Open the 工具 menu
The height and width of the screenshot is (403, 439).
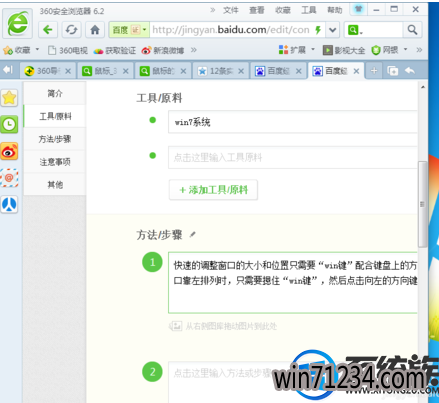click(309, 10)
